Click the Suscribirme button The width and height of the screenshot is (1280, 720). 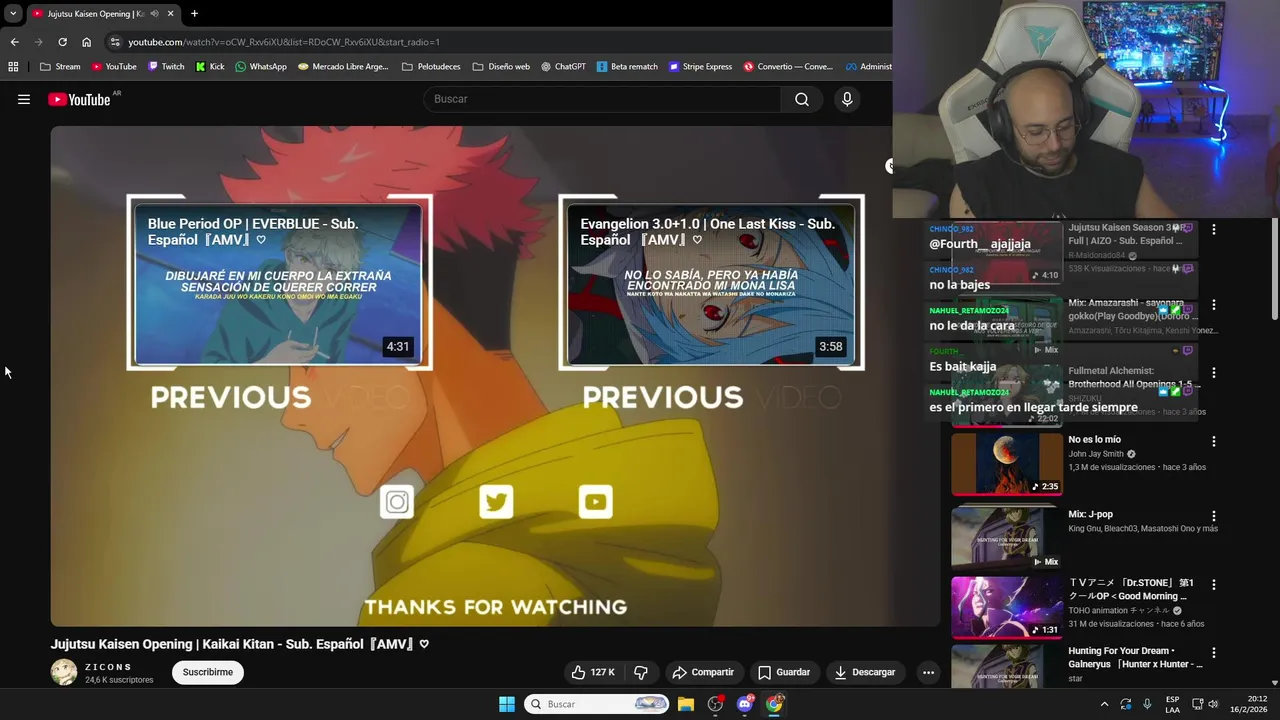tap(208, 672)
